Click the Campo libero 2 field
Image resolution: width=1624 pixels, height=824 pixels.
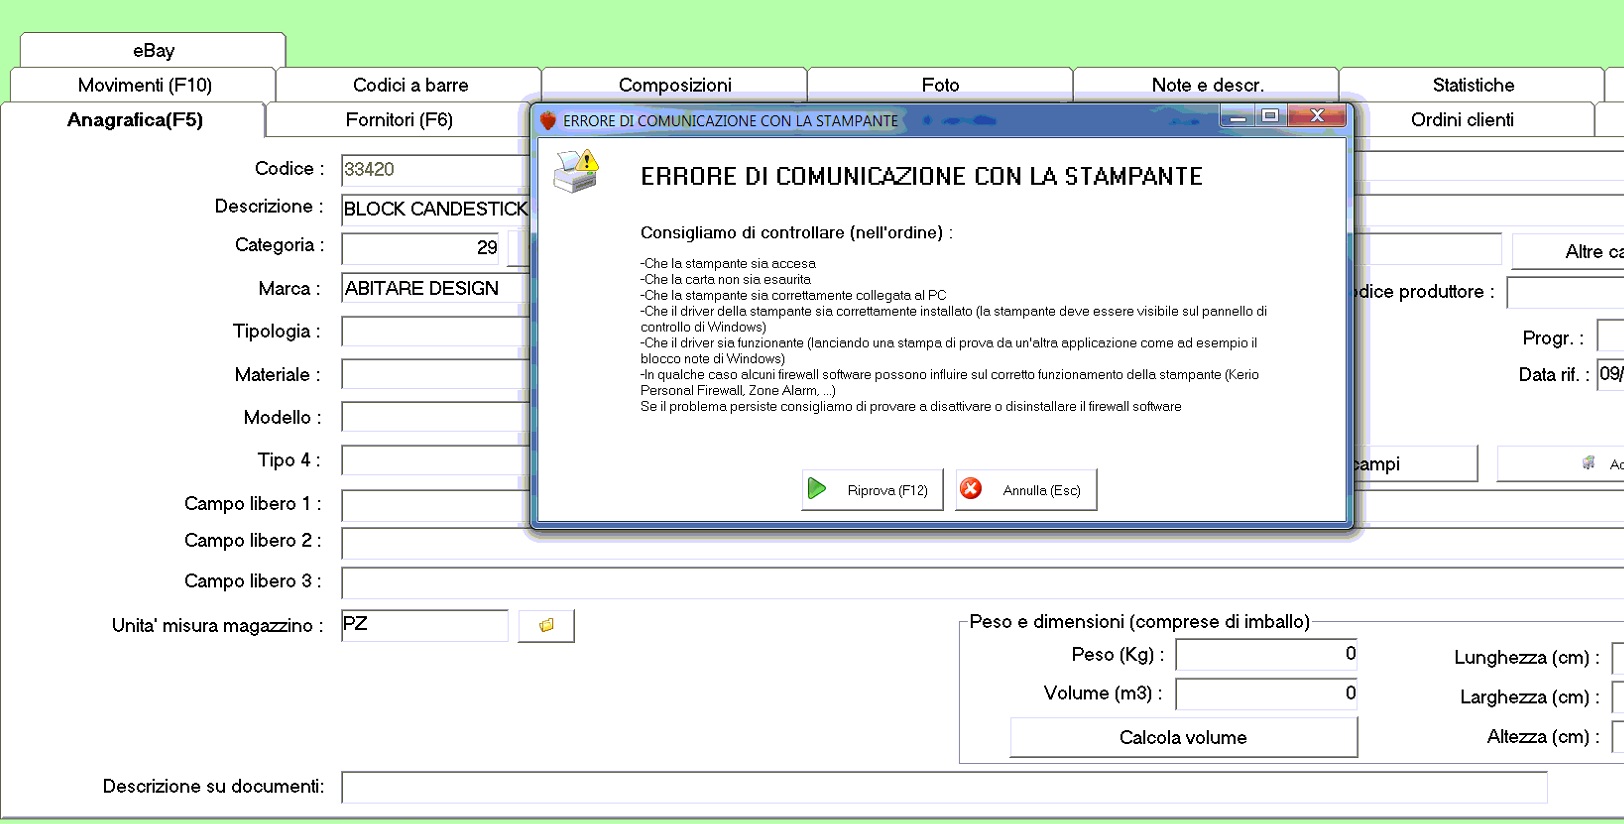[983, 543]
